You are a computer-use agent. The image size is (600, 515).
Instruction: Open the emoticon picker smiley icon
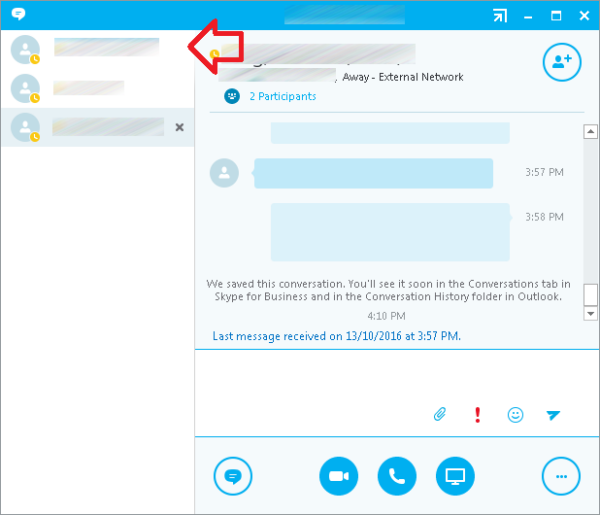coord(515,415)
